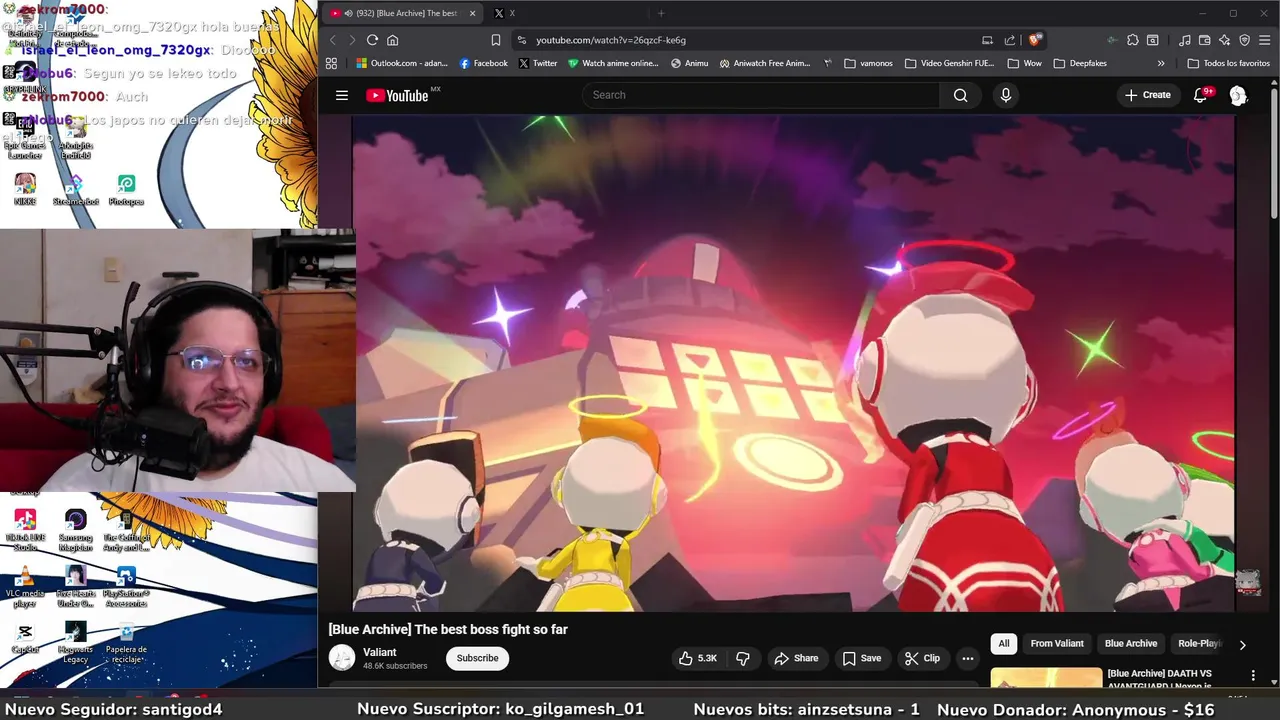
Task: Go back using browser back arrow
Action: pyautogui.click(x=333, y=40)
